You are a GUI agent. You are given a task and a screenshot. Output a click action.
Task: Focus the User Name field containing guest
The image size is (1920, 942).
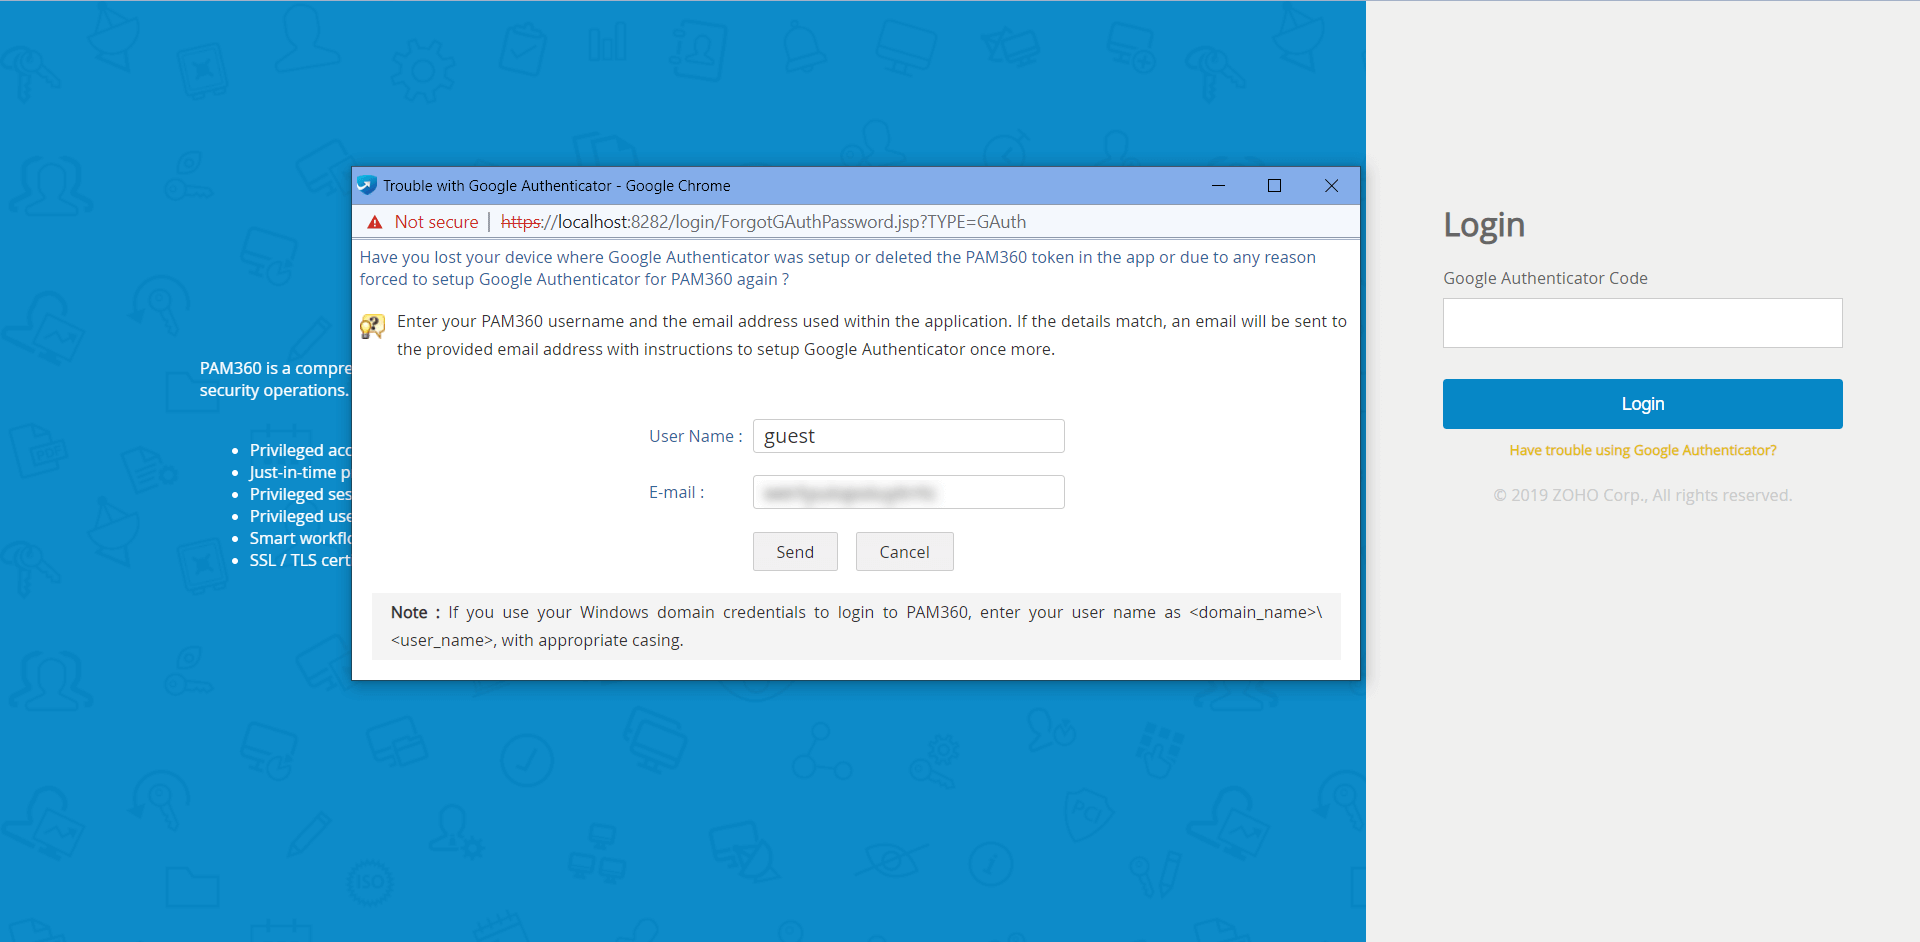(x=908, y=436)
